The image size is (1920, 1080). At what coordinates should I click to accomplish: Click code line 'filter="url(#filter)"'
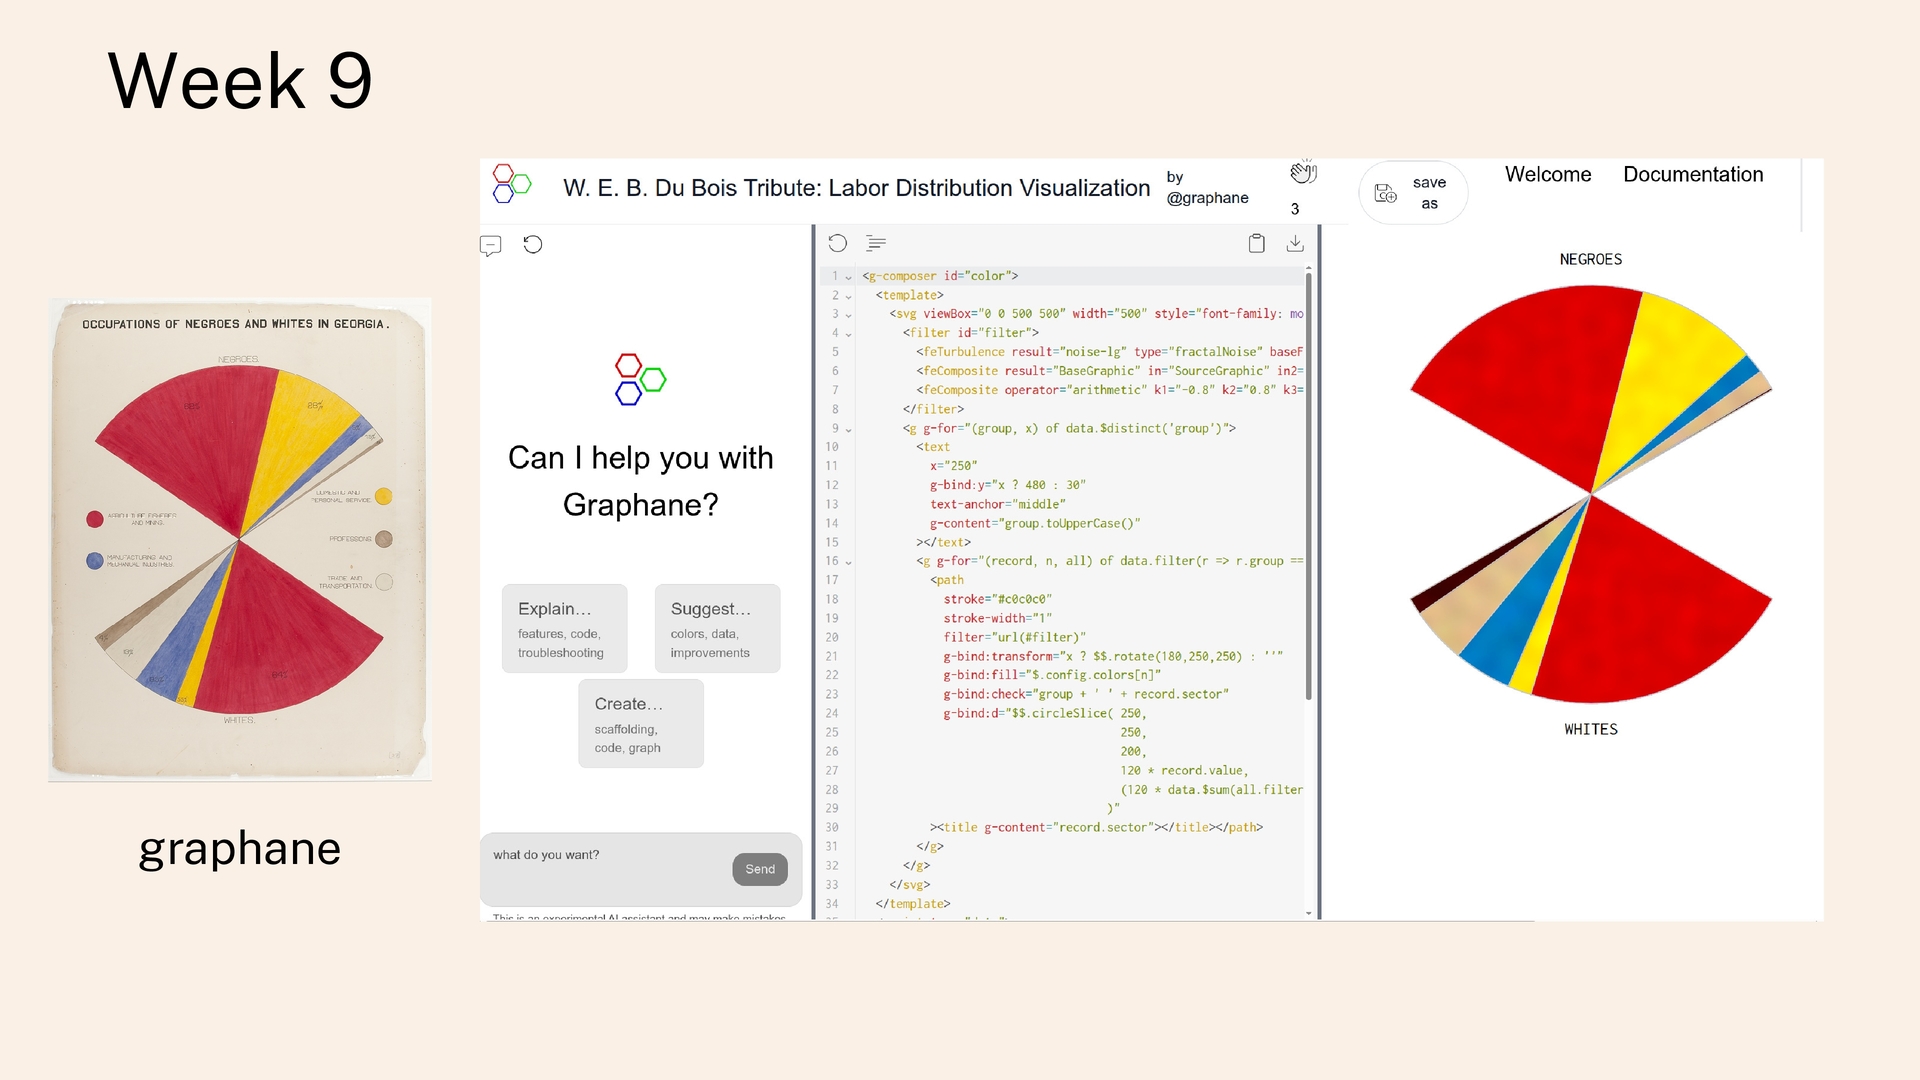coord(1014,638)
